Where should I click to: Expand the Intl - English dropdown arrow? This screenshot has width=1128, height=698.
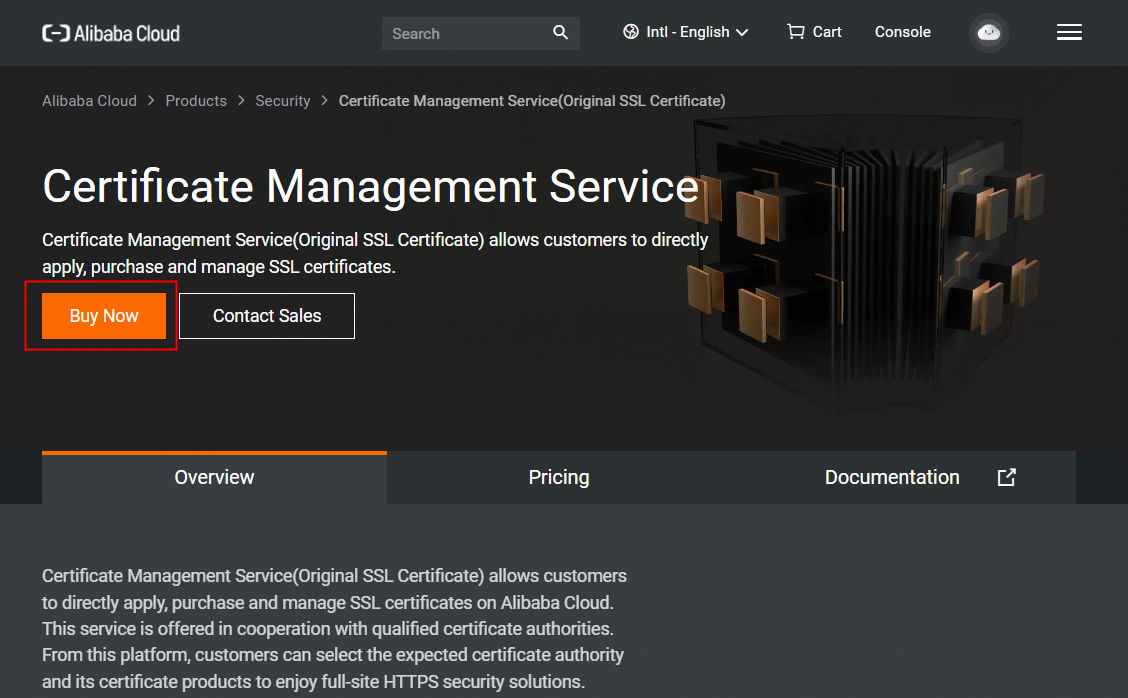click(x=742, y=33)
